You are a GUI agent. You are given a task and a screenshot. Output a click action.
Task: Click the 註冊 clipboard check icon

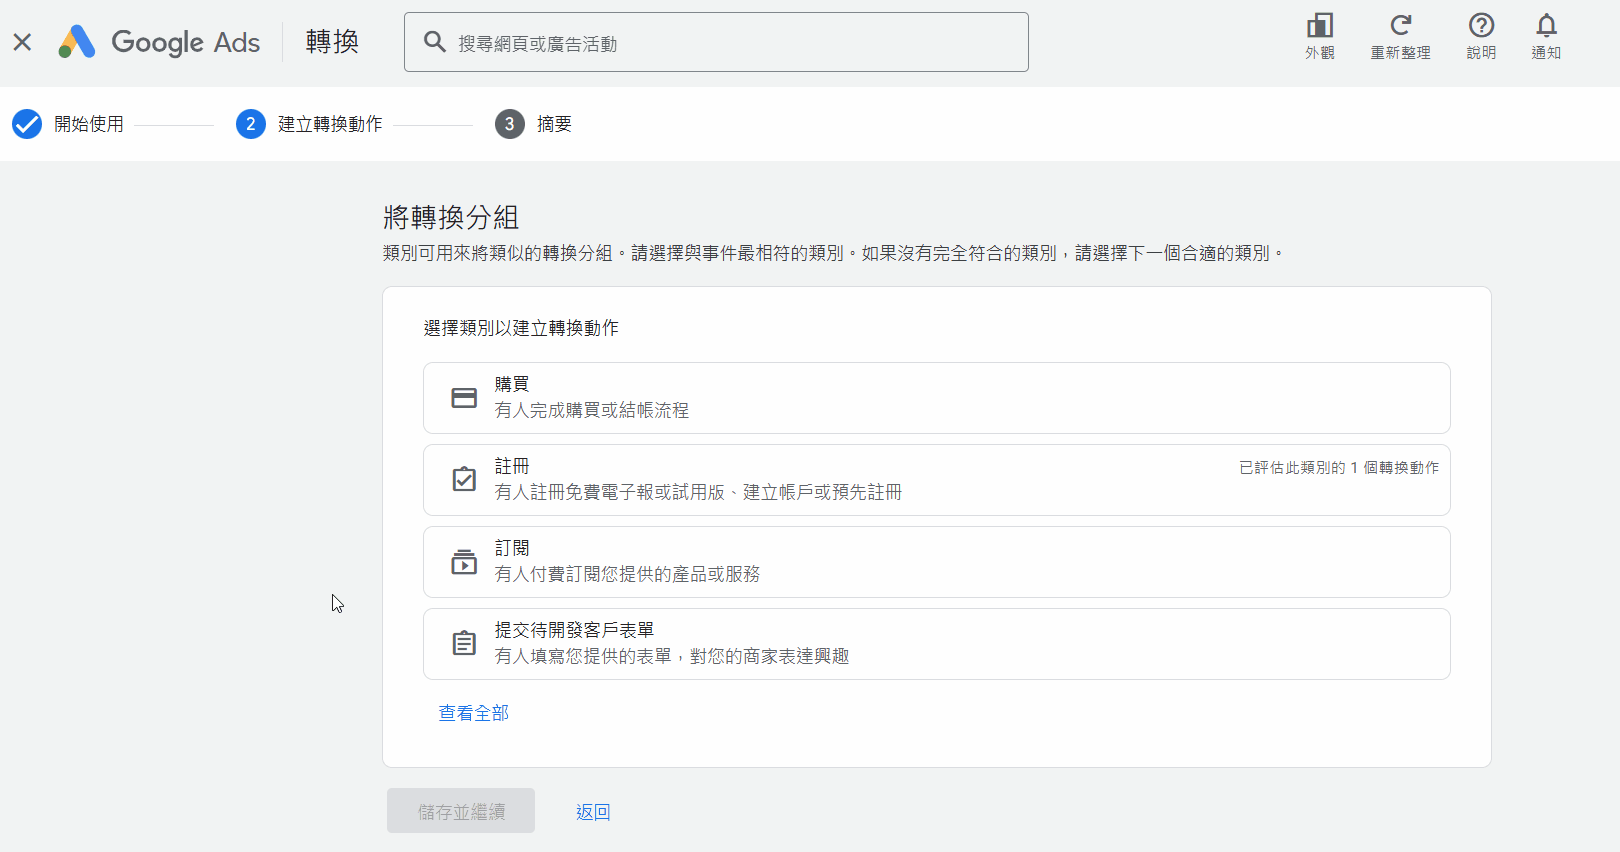[x=464, y=480]
